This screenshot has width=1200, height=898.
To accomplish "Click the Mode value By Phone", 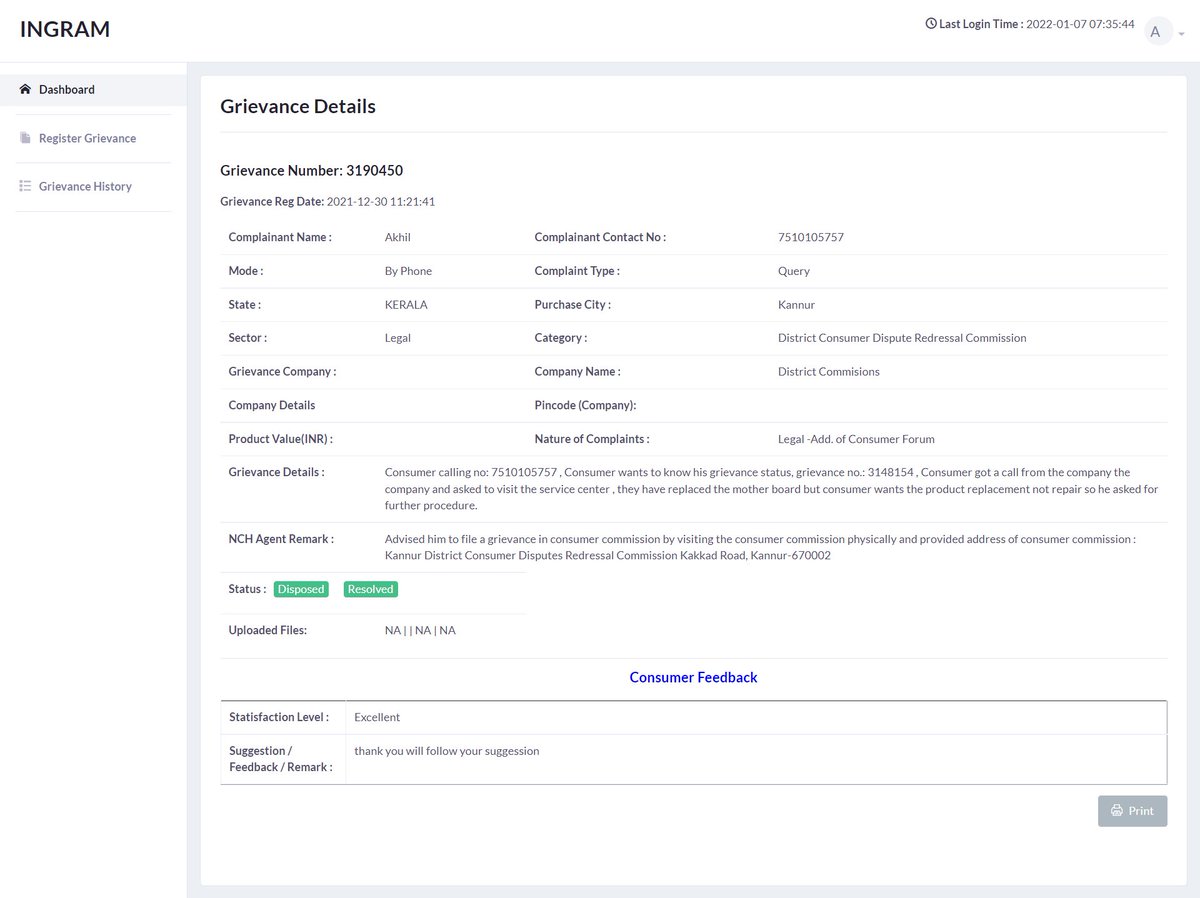I will [408, 271].
